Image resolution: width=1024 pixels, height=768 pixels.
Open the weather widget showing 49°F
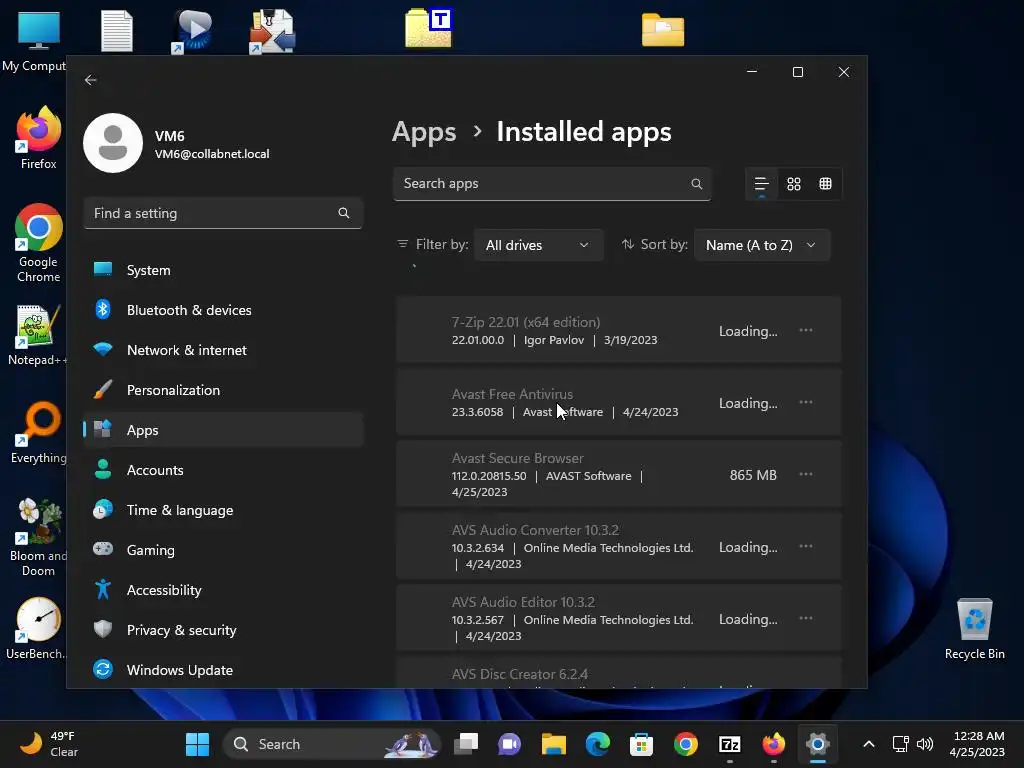tap(48, 744)
